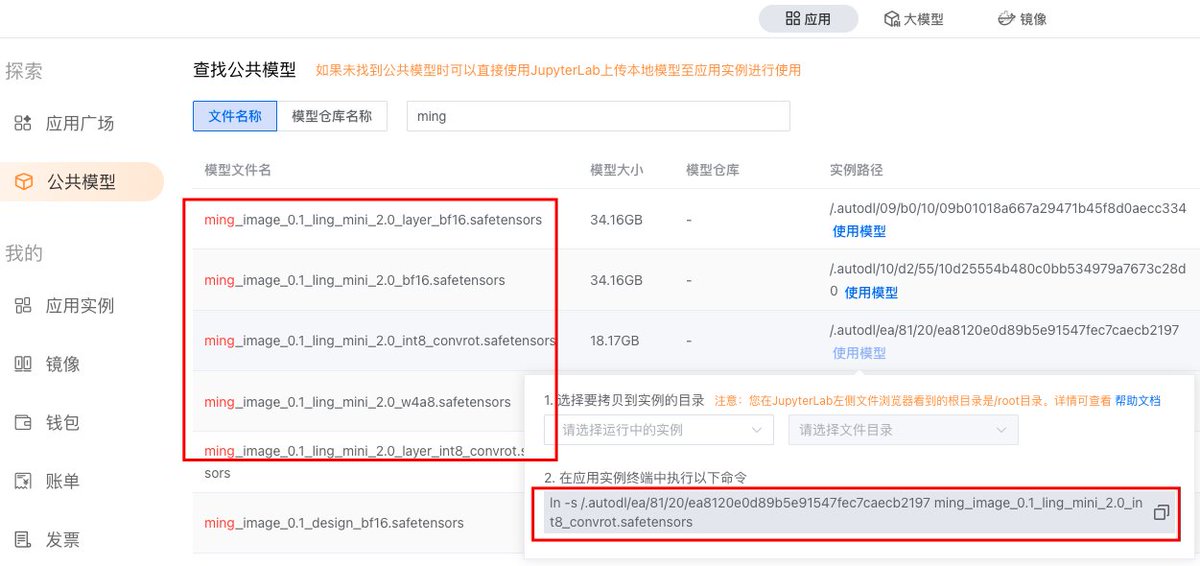
Task: Click the 18.17GB size cell
Action: coord(614,341)
